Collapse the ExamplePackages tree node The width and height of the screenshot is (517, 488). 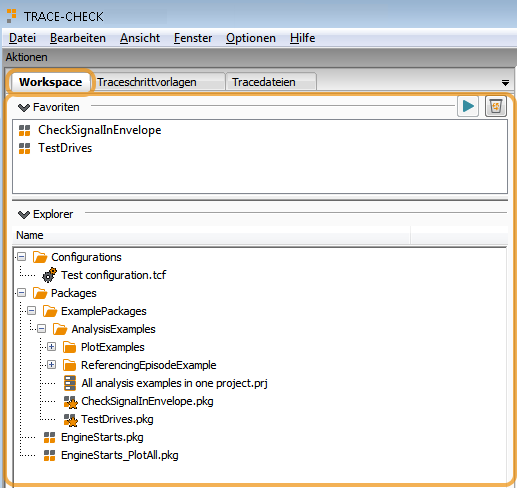pos(32,311)
